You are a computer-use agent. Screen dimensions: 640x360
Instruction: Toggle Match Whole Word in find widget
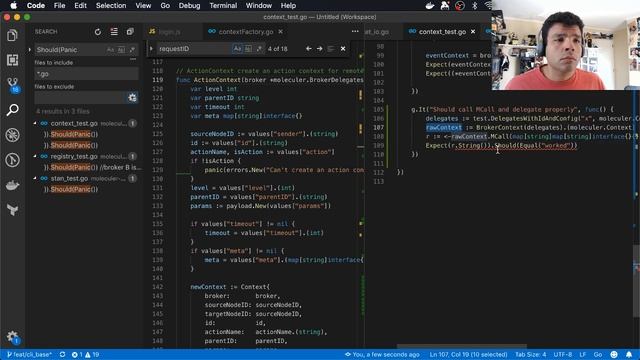pos(248,49)
